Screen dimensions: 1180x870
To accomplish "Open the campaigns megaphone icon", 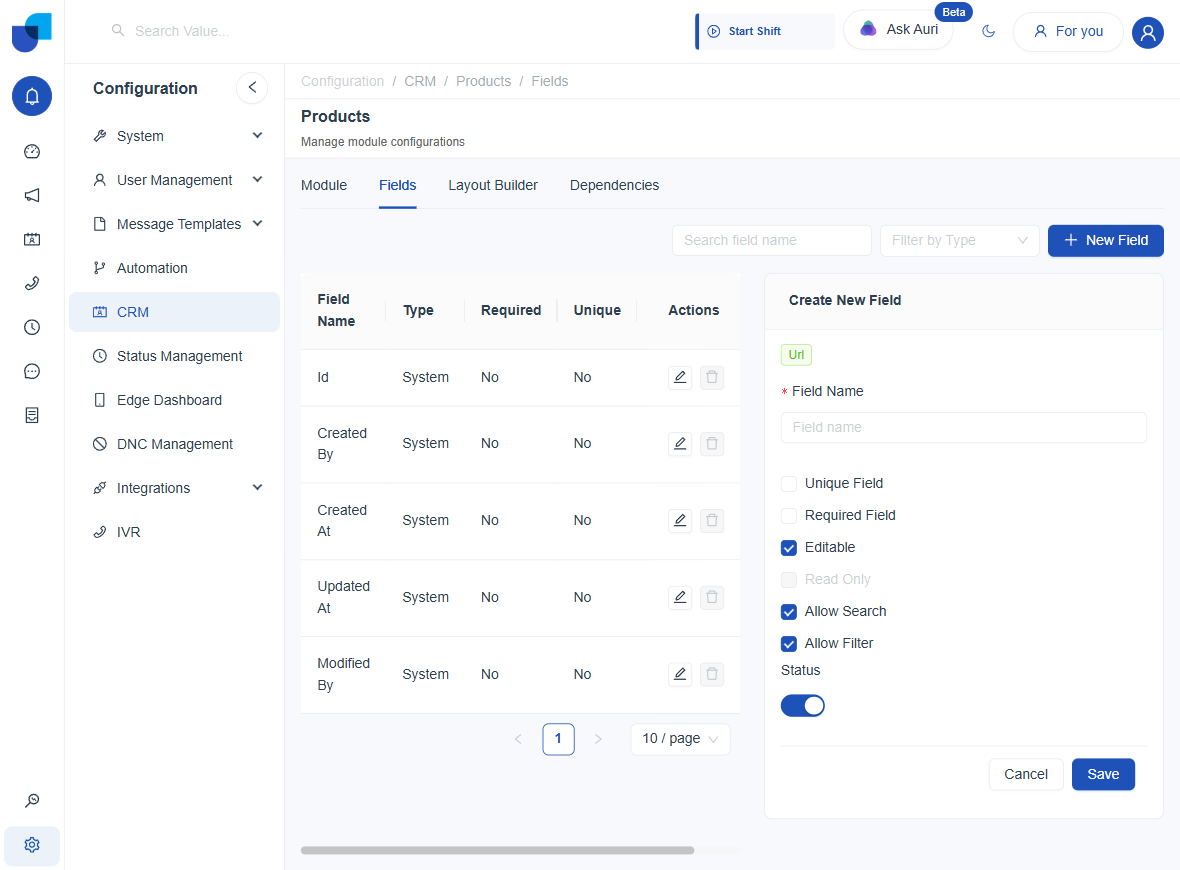I will pos(32,196).
